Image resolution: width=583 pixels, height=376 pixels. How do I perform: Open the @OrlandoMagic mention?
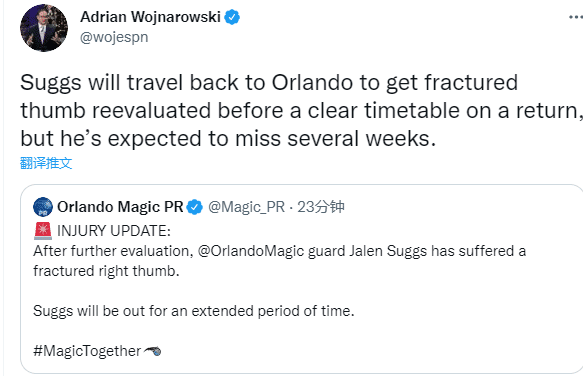[x=271, y=251]
